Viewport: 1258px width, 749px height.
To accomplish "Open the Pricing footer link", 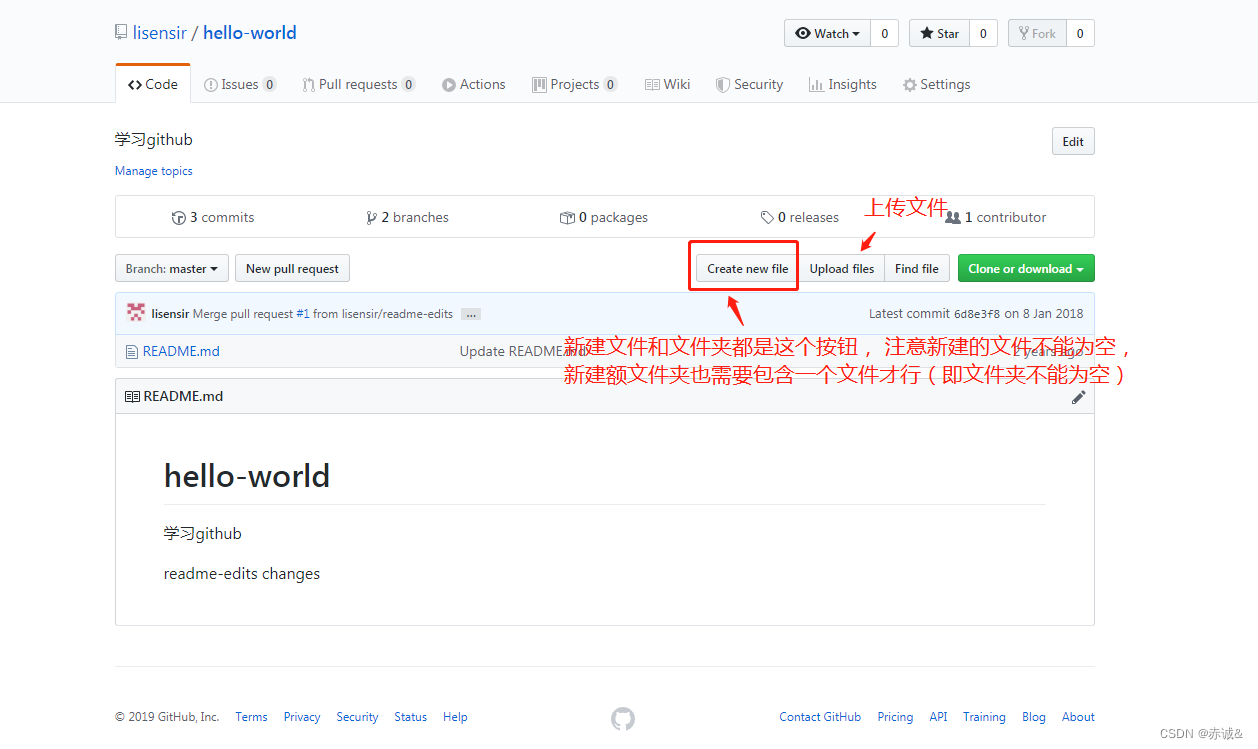I will 895,717.
